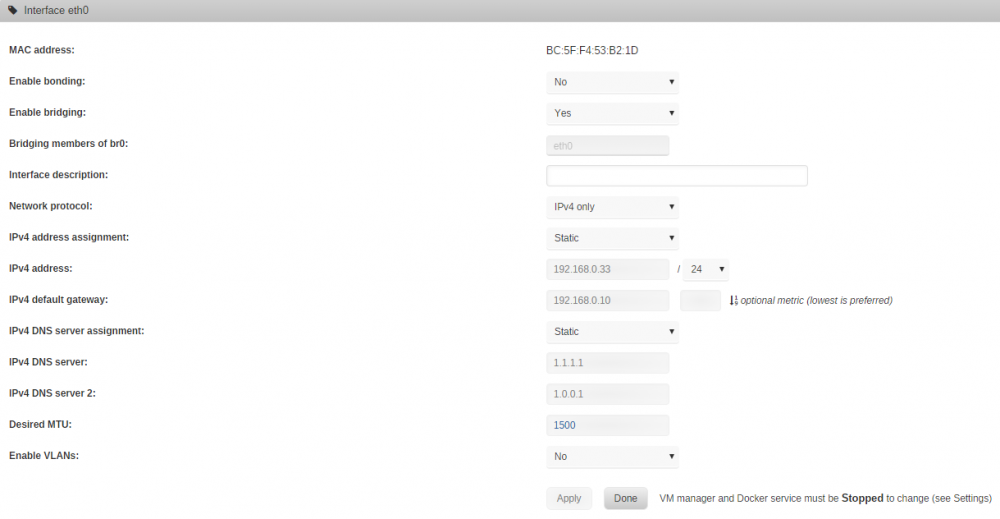Click the Enable bridging label
Image resolution: width=1000 pixels, height=519 pixels.
[x=47, y=112]
